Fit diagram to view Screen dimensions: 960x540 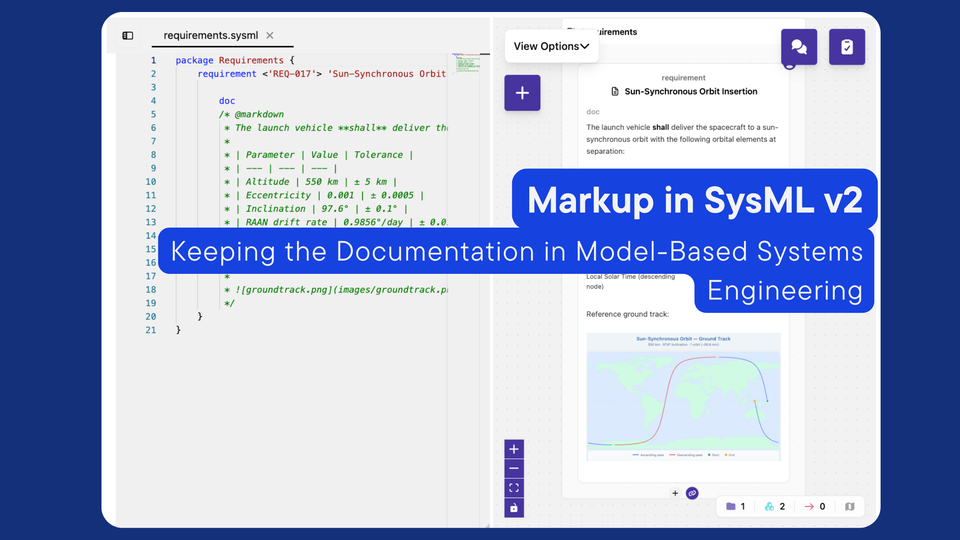pos(514,488)
